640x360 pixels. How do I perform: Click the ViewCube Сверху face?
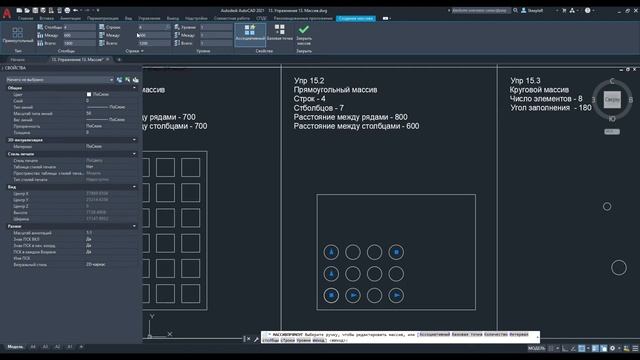click(x=612, y=100)
